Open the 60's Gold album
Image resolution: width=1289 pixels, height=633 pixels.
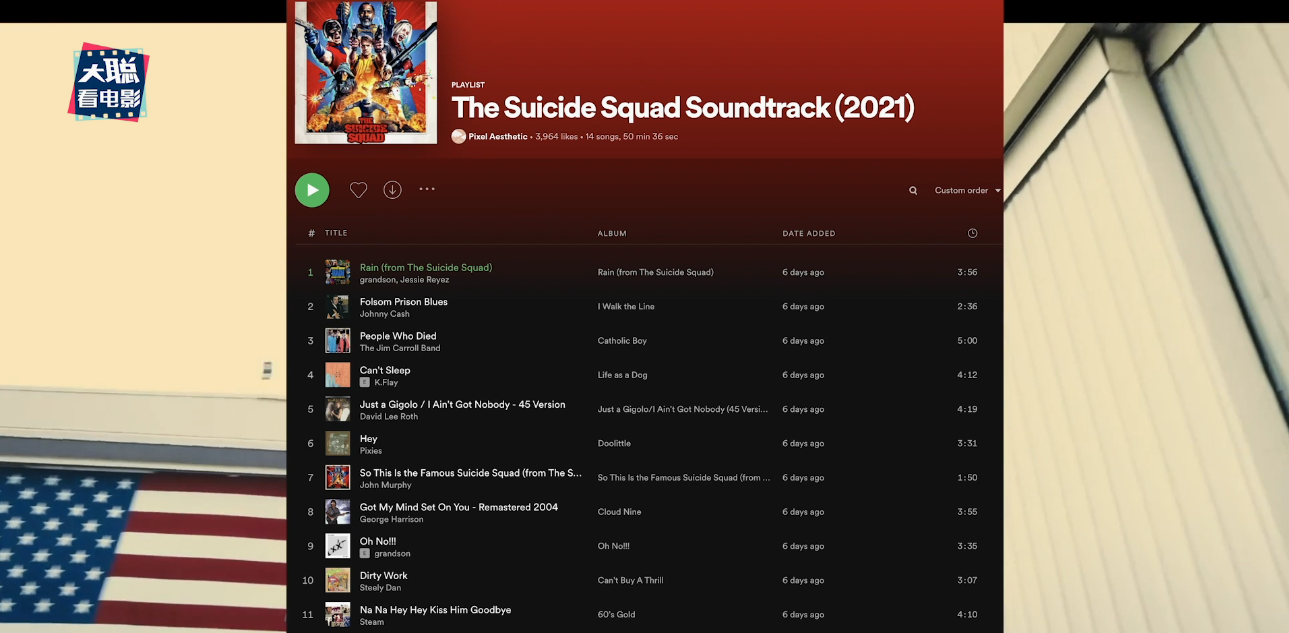617,615
